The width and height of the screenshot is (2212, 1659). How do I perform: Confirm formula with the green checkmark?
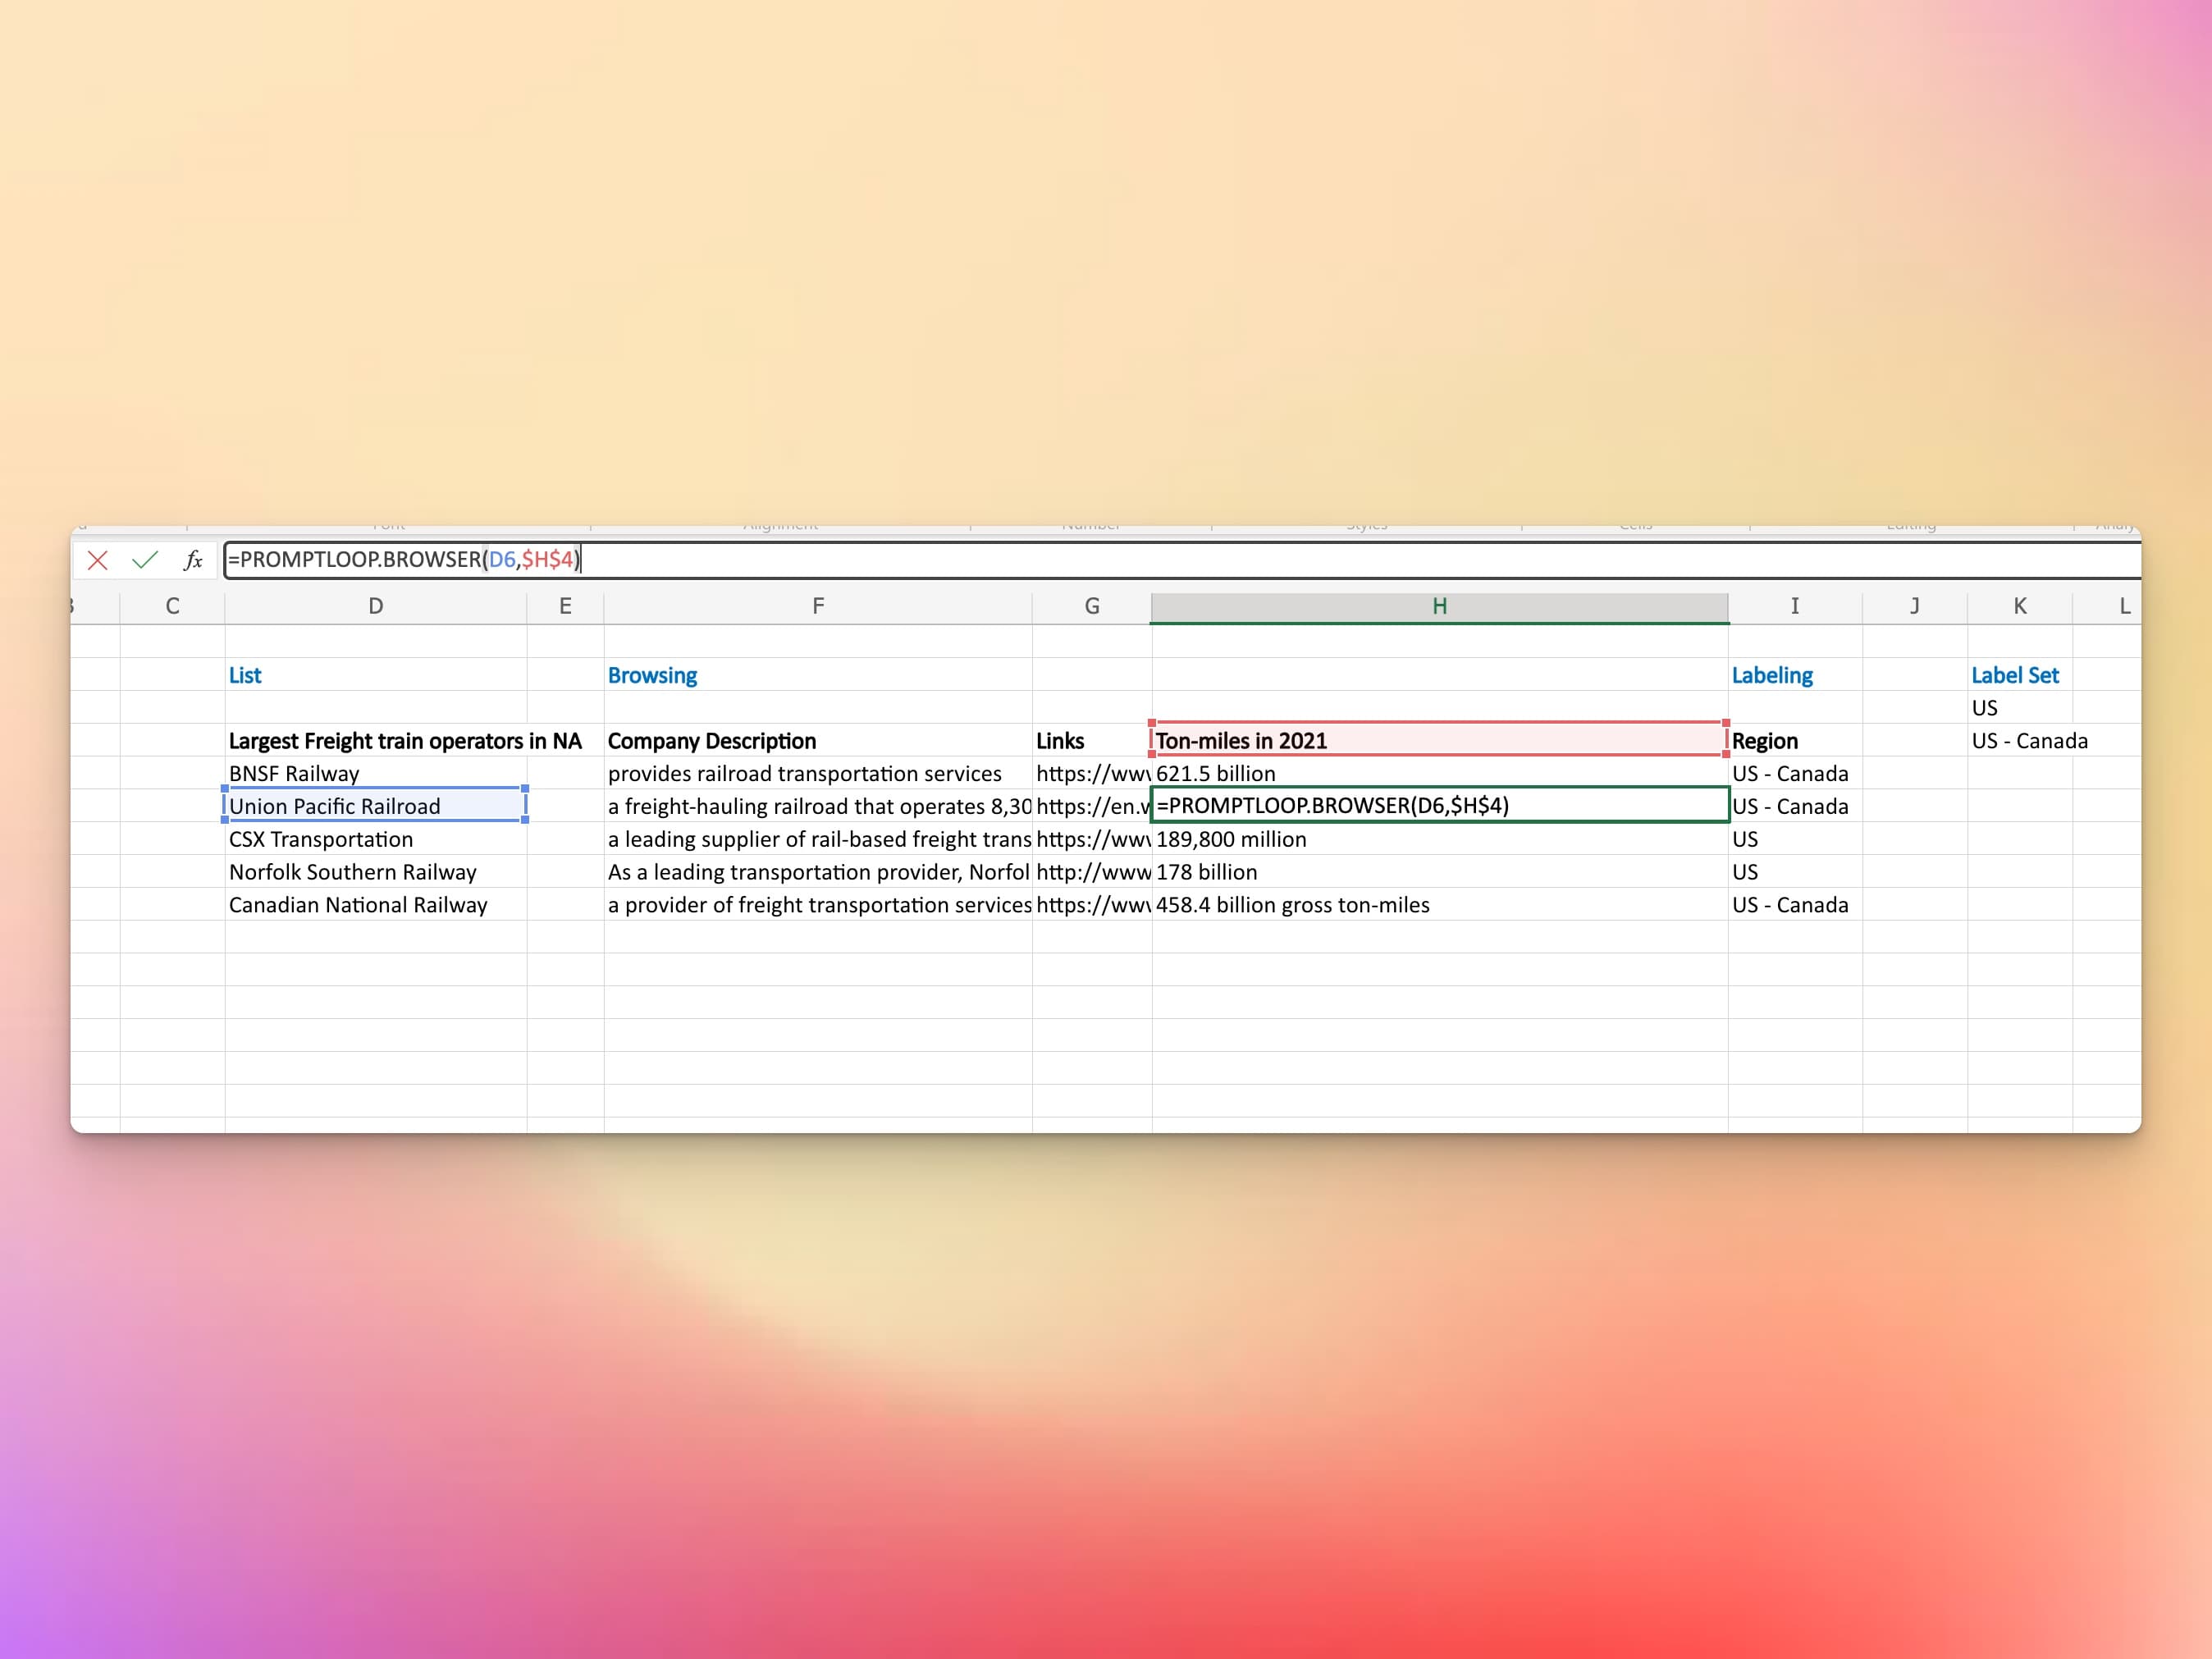tap(145, 560)
